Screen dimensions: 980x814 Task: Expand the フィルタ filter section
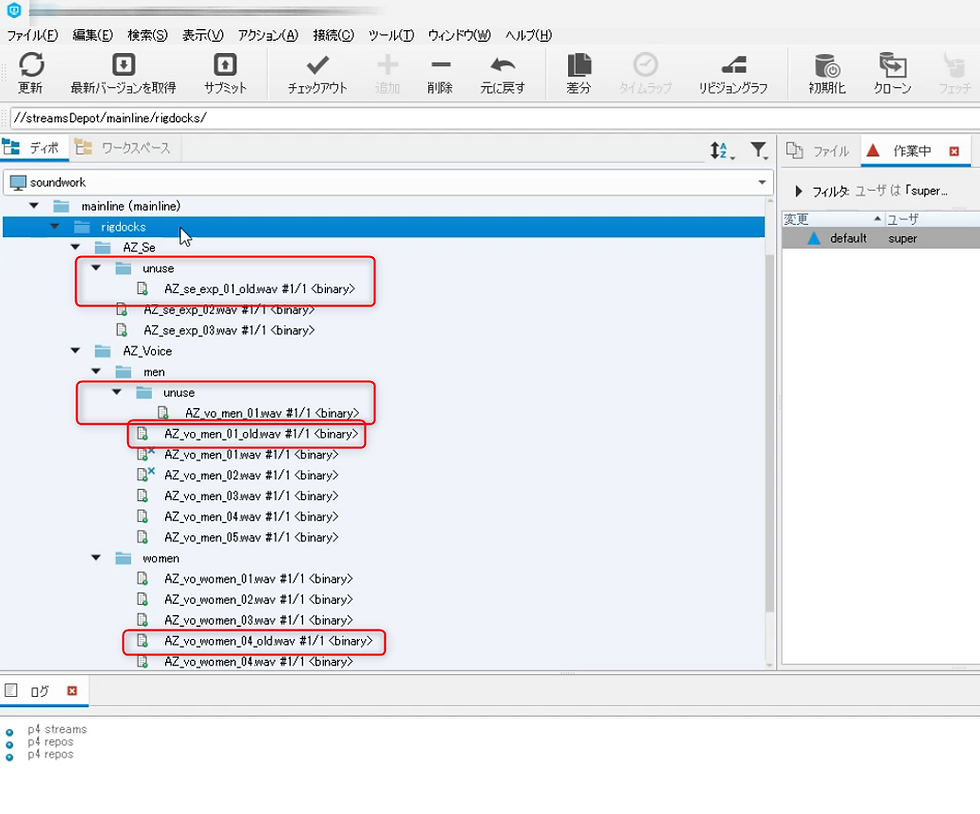tap(798, 191)
